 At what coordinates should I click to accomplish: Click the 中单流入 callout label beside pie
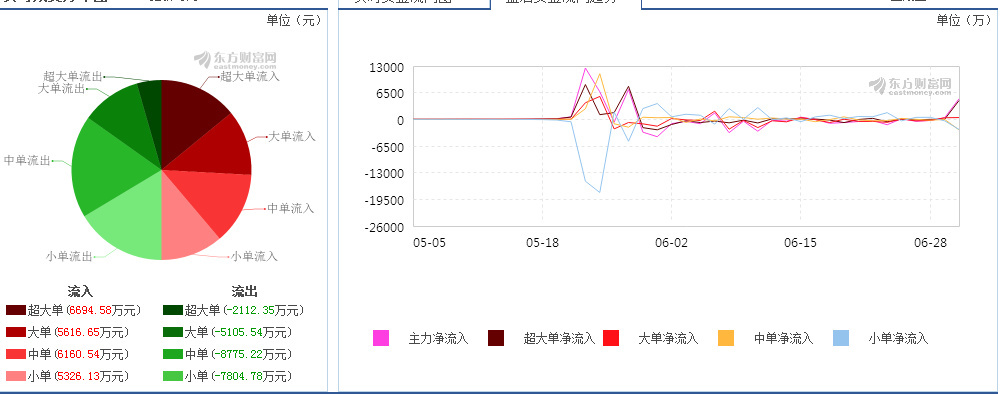(x=290, y=208)
